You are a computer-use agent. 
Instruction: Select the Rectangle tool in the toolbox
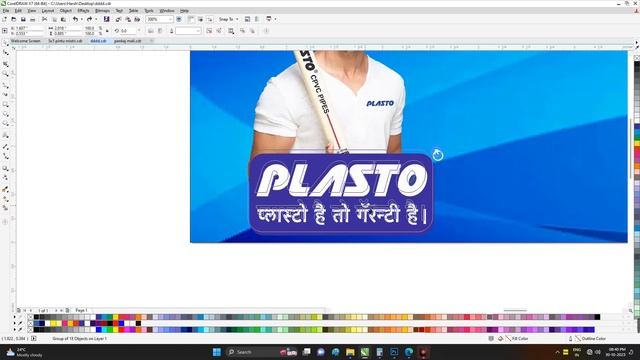tap(6, 104)
